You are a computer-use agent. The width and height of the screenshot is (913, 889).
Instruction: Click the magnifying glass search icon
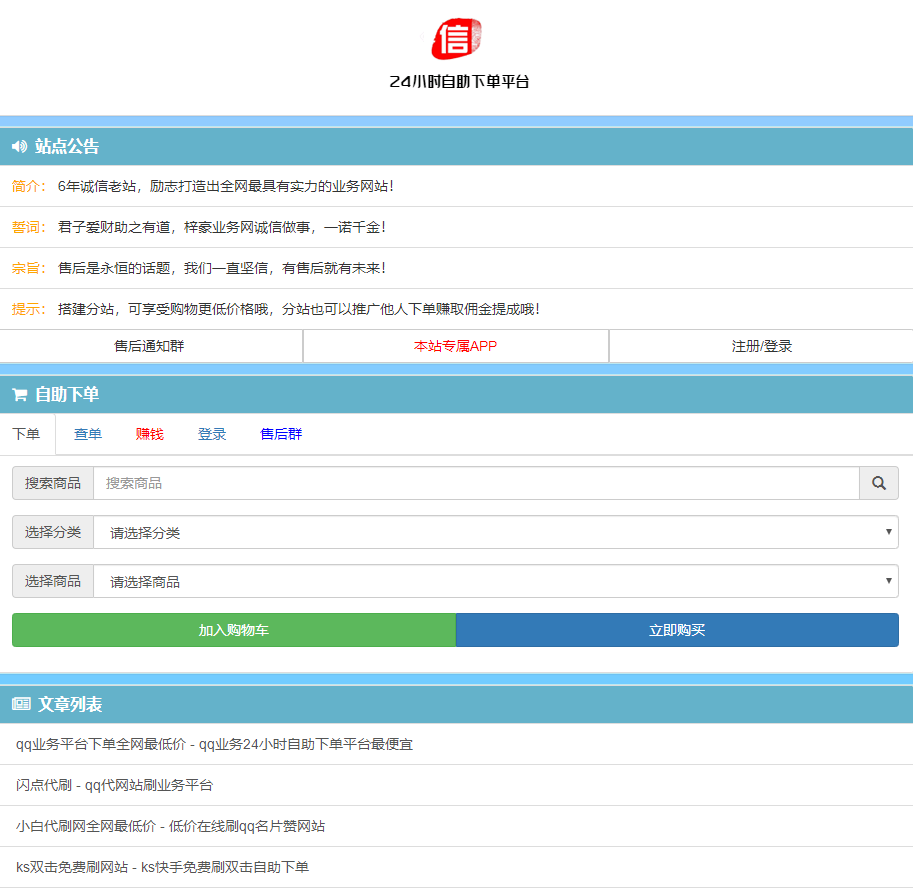tap(878, 483)
